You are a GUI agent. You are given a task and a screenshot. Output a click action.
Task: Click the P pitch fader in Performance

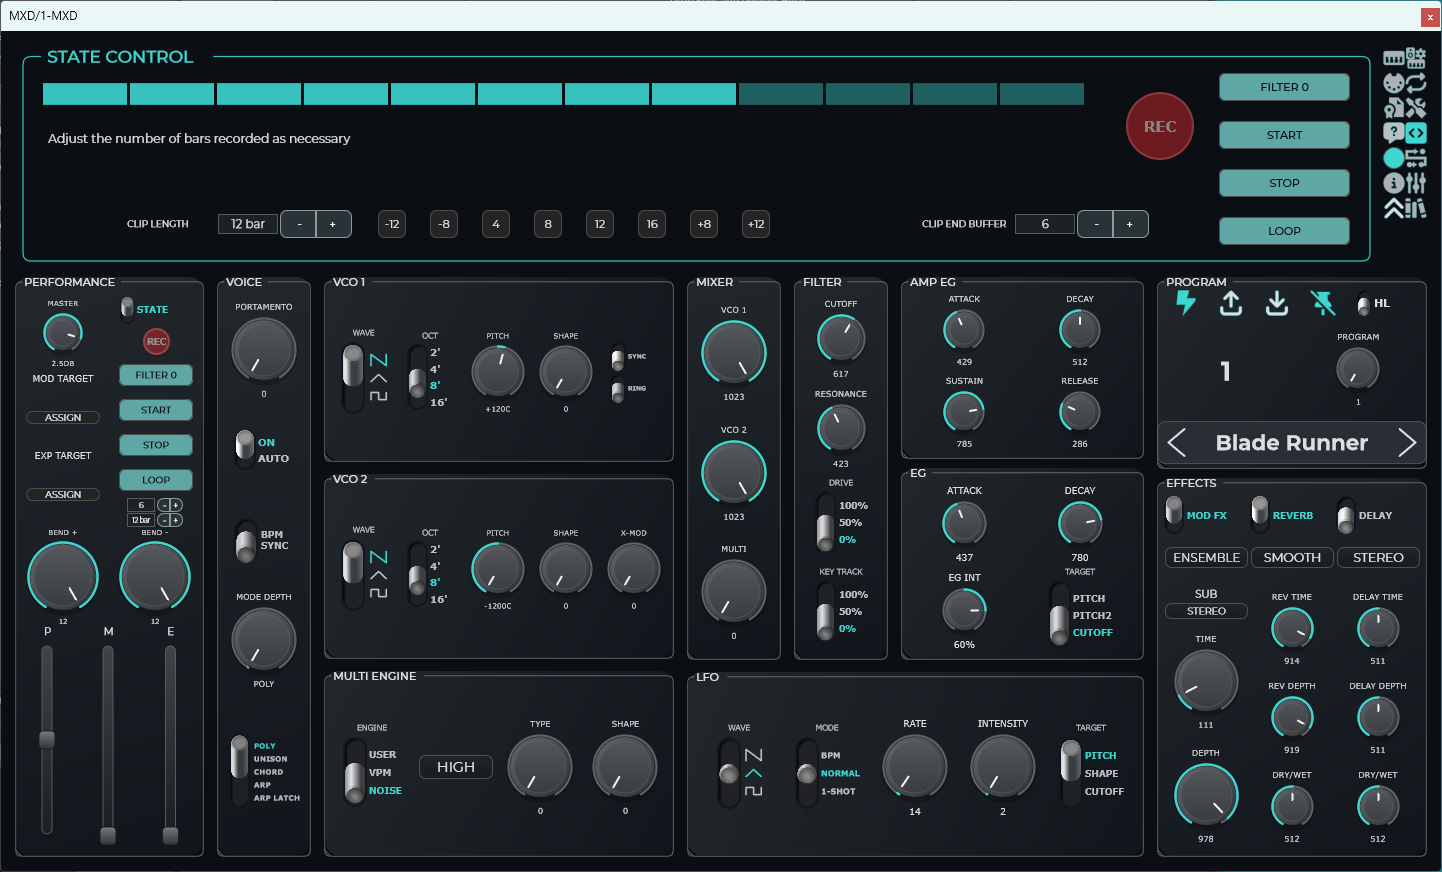[47, 739]
